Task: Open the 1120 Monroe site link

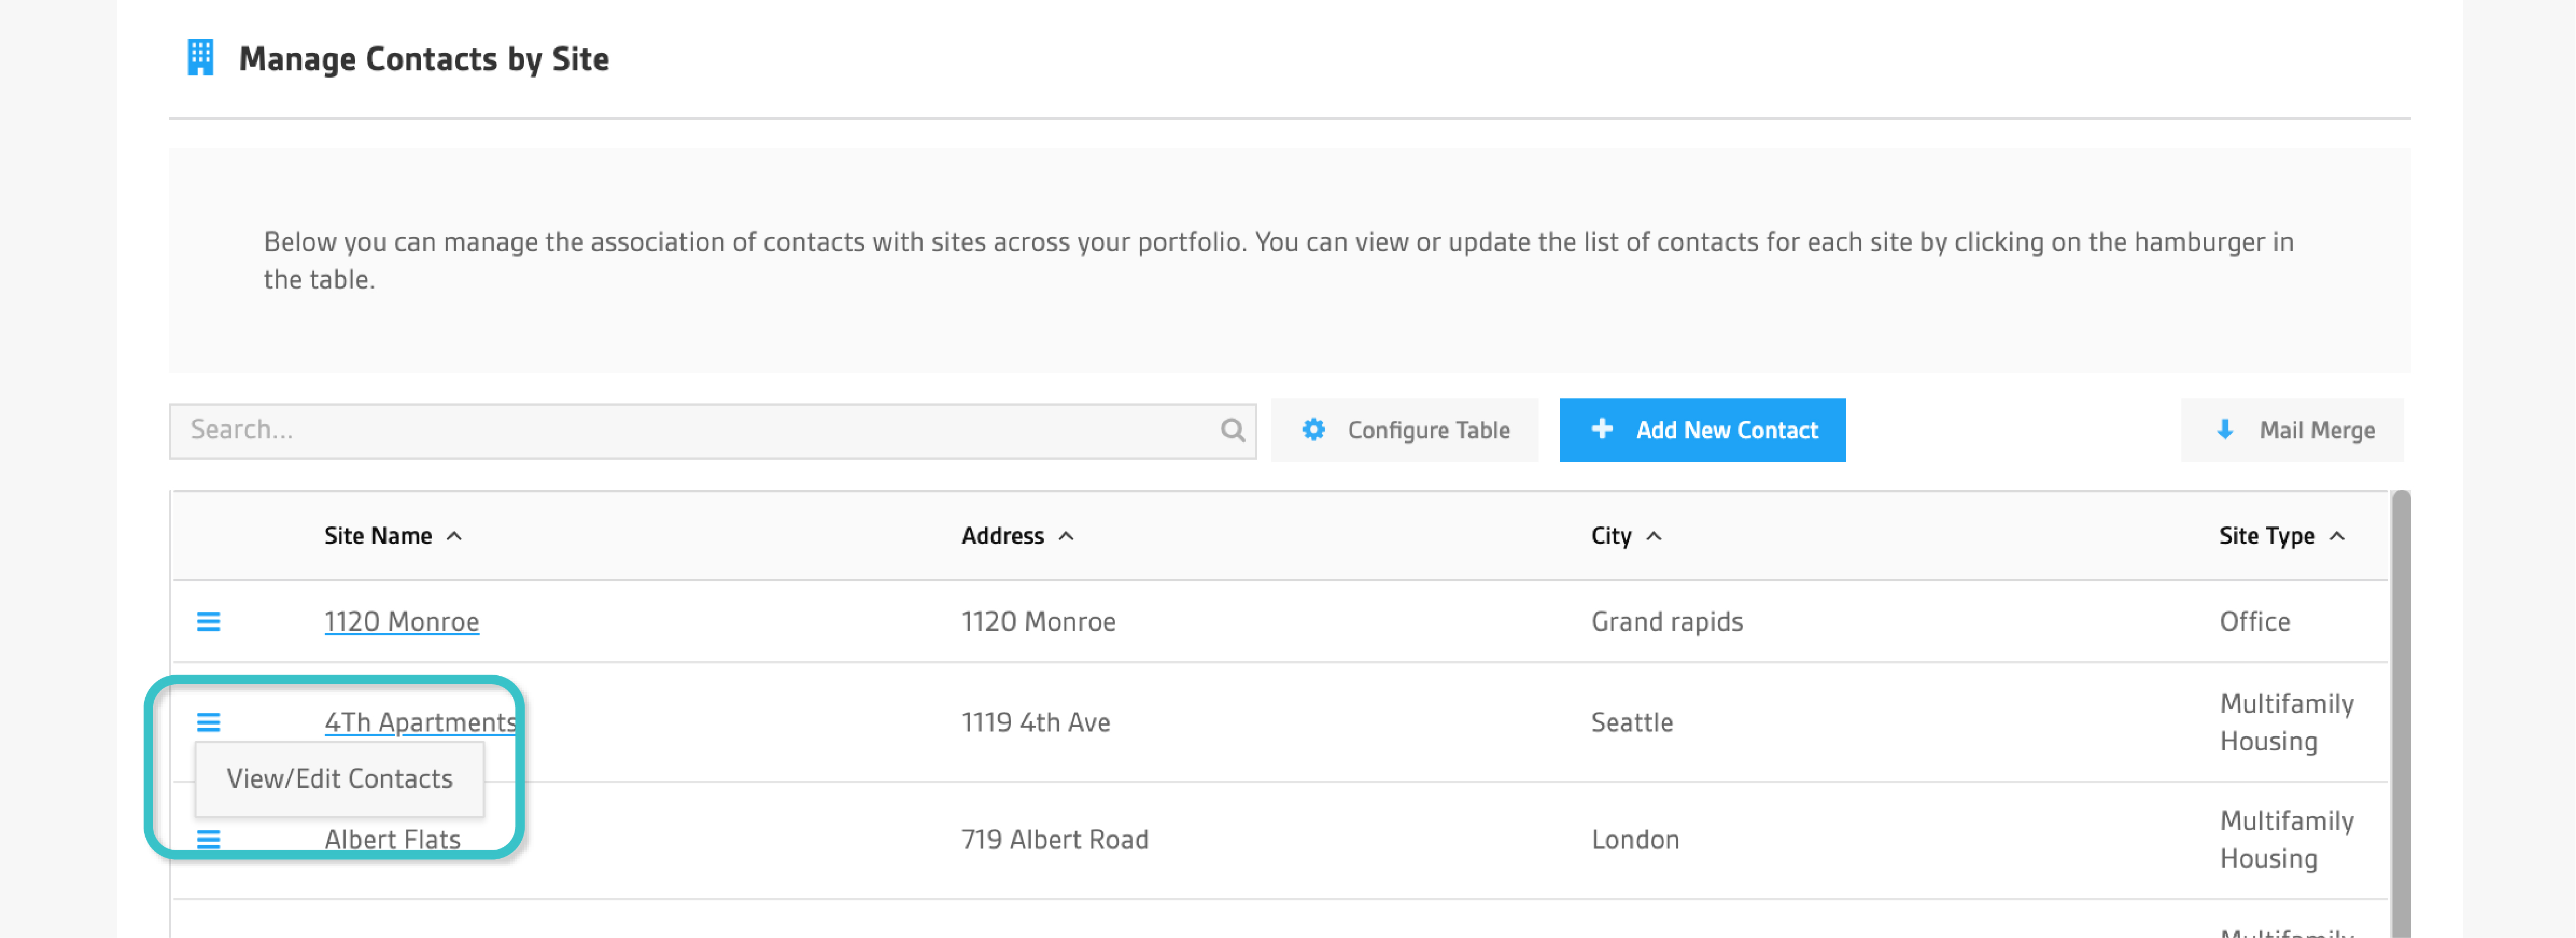Action: [x=401, y=622]
